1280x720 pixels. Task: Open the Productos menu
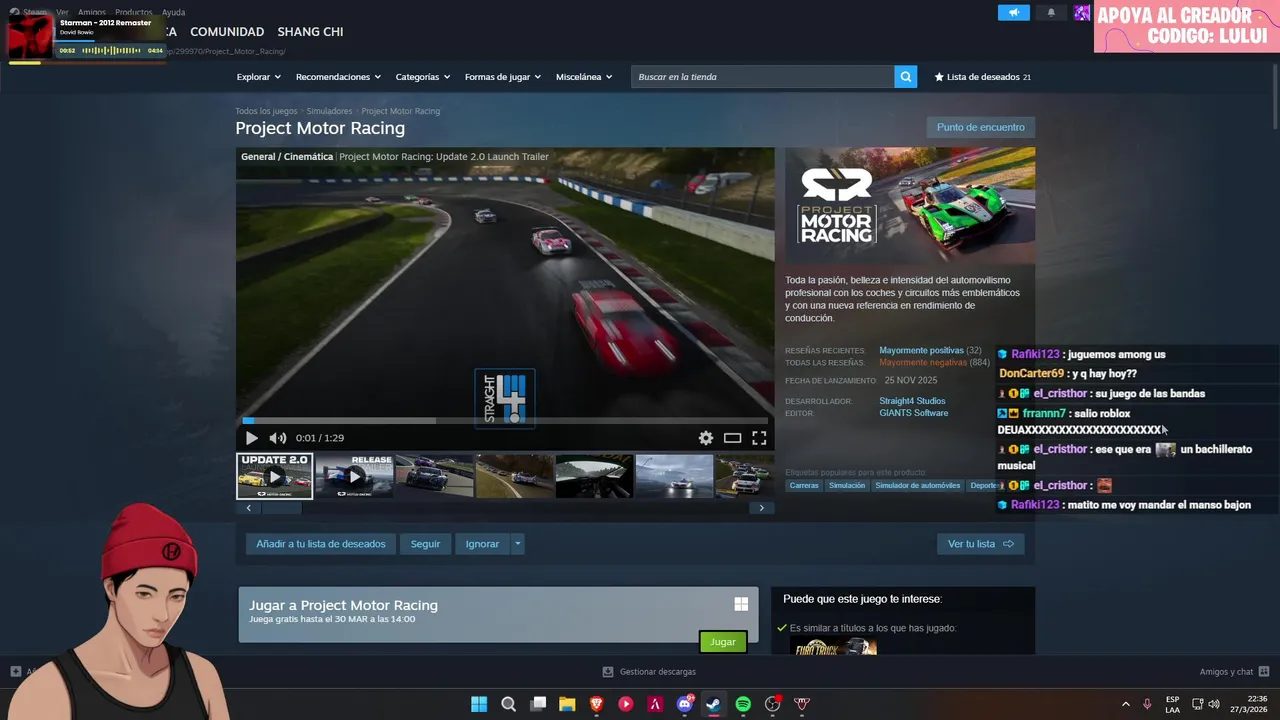coord(133,12)
